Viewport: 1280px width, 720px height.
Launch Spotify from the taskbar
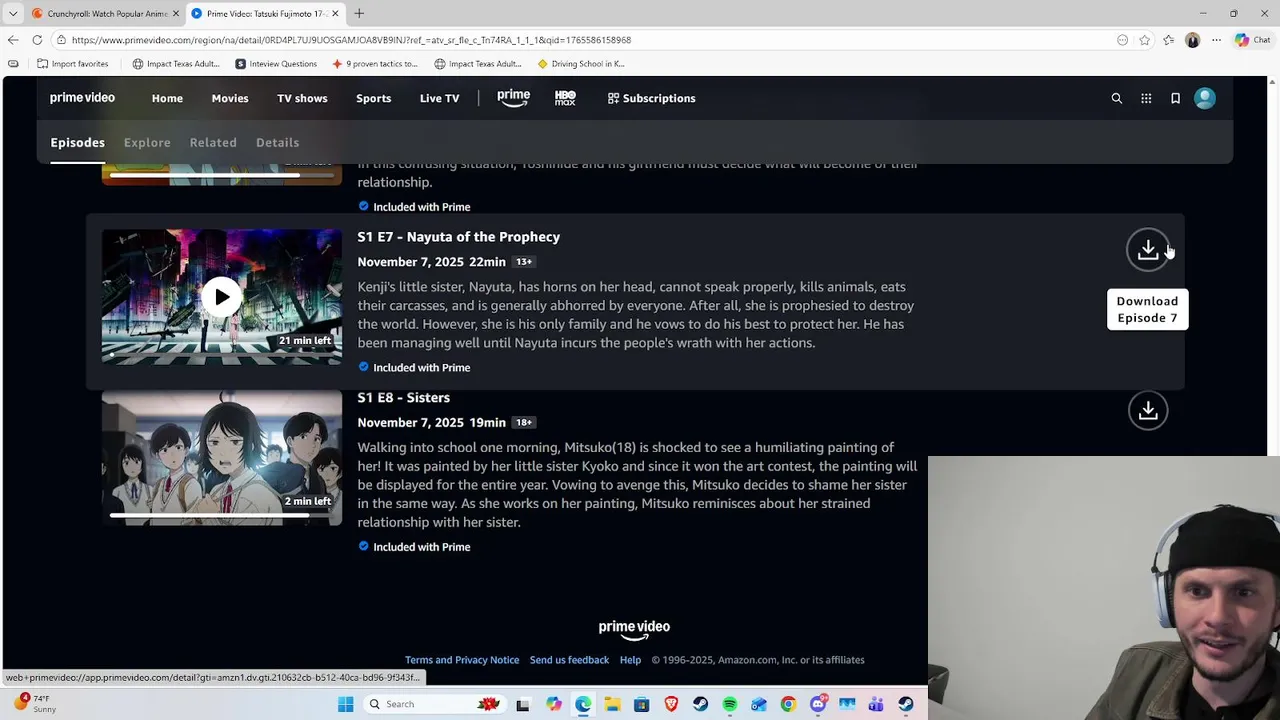[x=729, y=704]
